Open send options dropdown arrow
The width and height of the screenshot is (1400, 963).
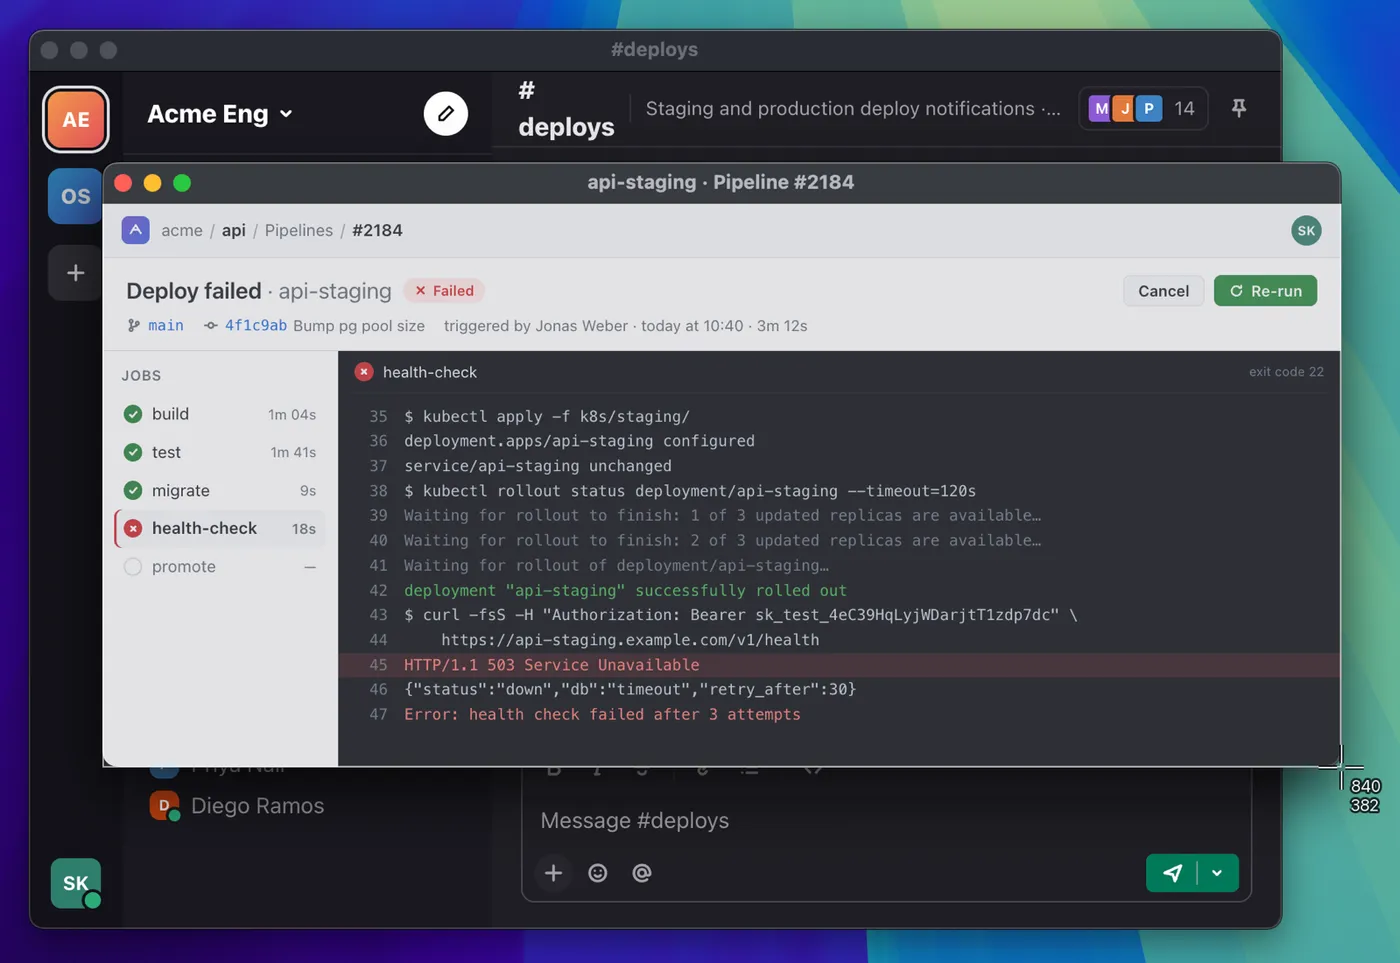tap(1217, 873)
